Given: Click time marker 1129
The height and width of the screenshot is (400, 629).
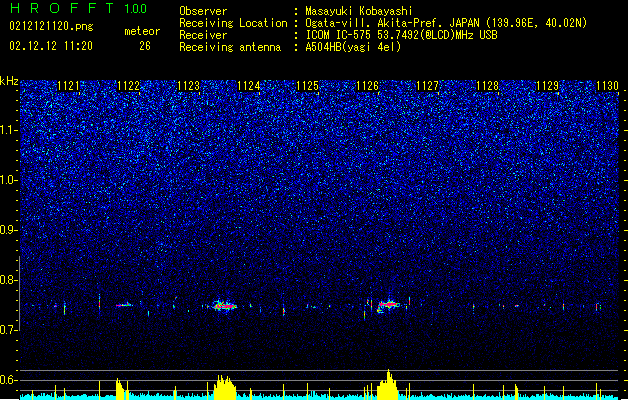Looking at the screenshot, I should (548, 86).
